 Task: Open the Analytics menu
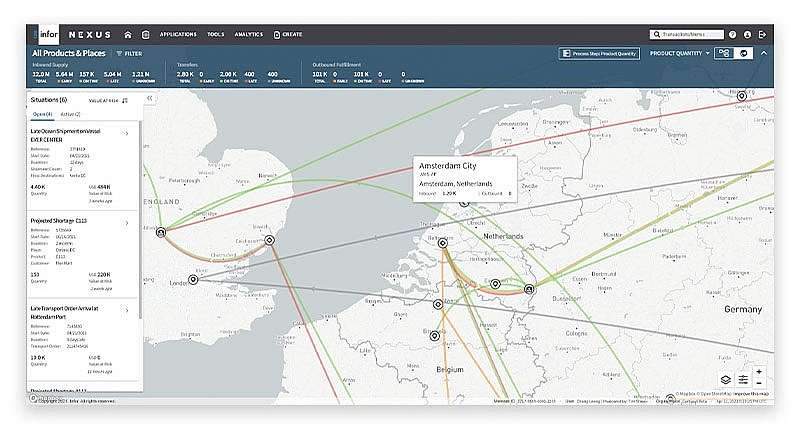(x=248, y=35)
